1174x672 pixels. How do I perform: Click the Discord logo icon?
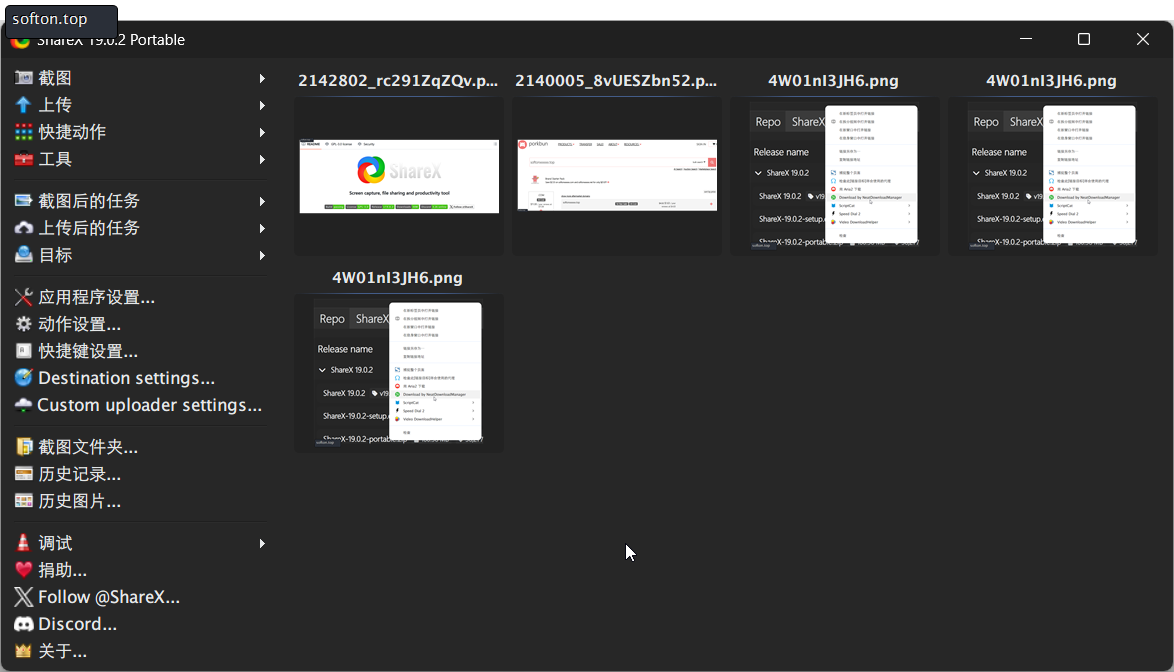(x=24, y=623)
